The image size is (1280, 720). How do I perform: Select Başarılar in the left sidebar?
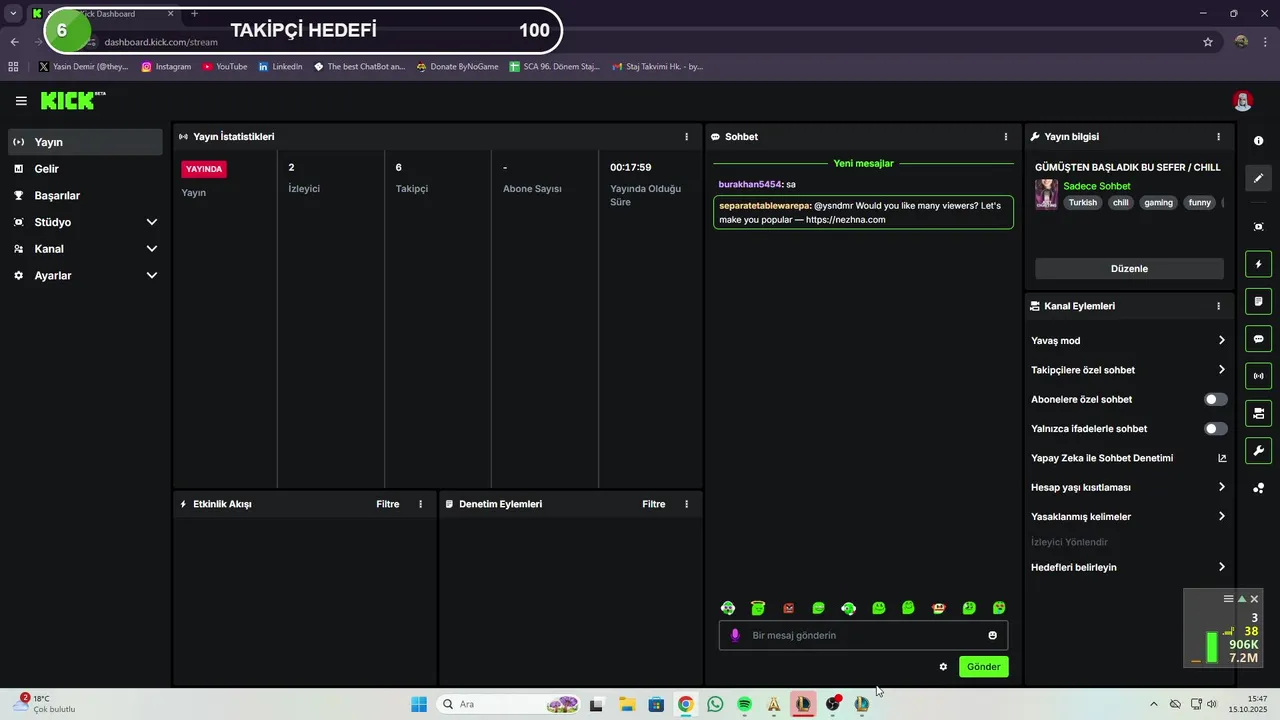[x=85, y=196]
